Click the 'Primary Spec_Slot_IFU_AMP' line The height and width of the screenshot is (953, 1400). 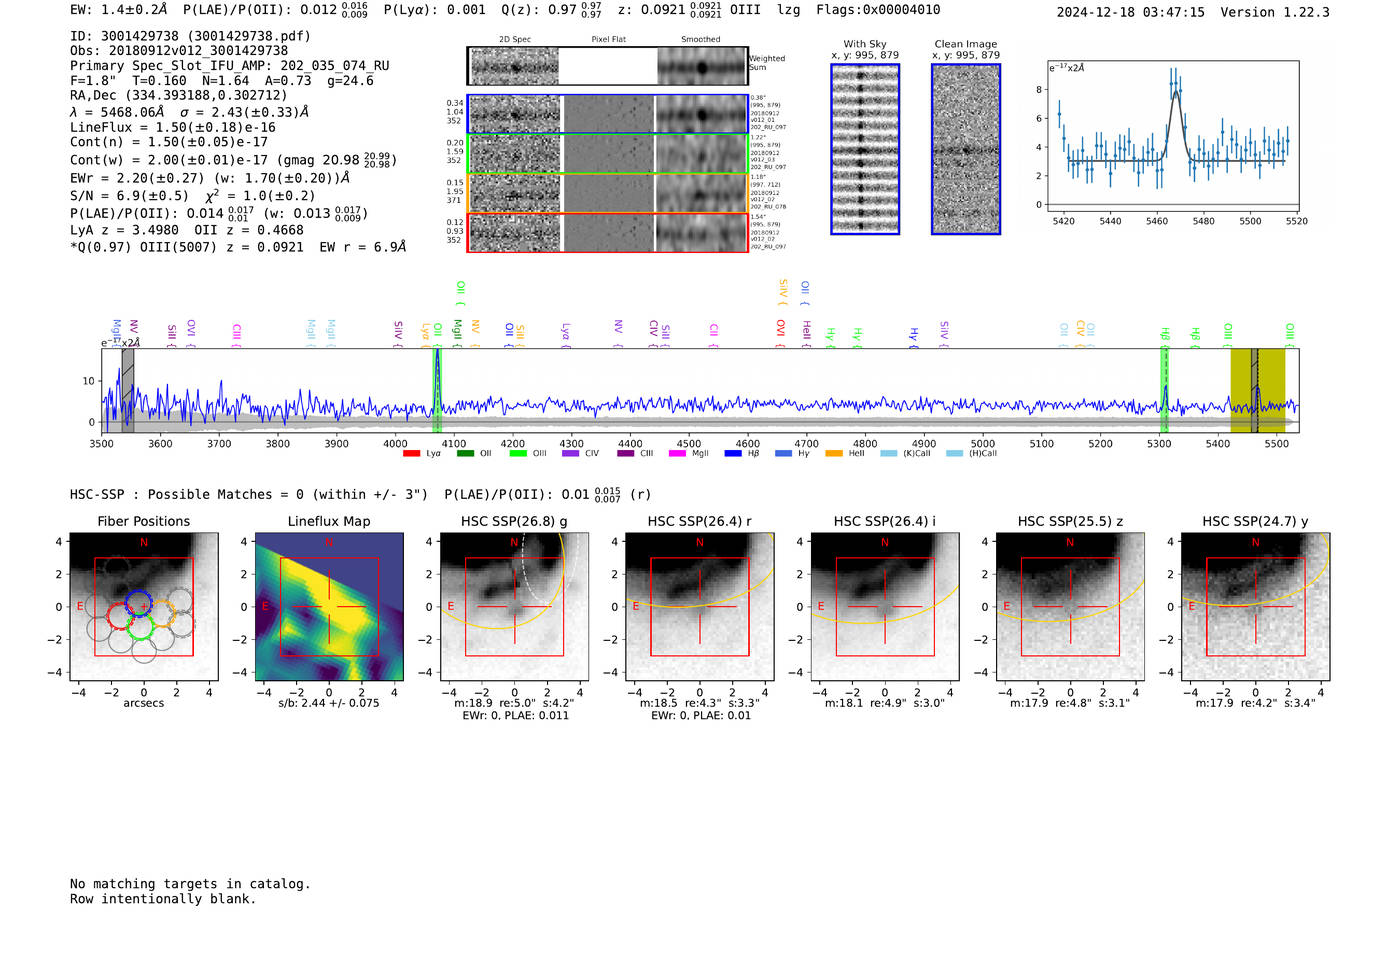click(230, 66)
